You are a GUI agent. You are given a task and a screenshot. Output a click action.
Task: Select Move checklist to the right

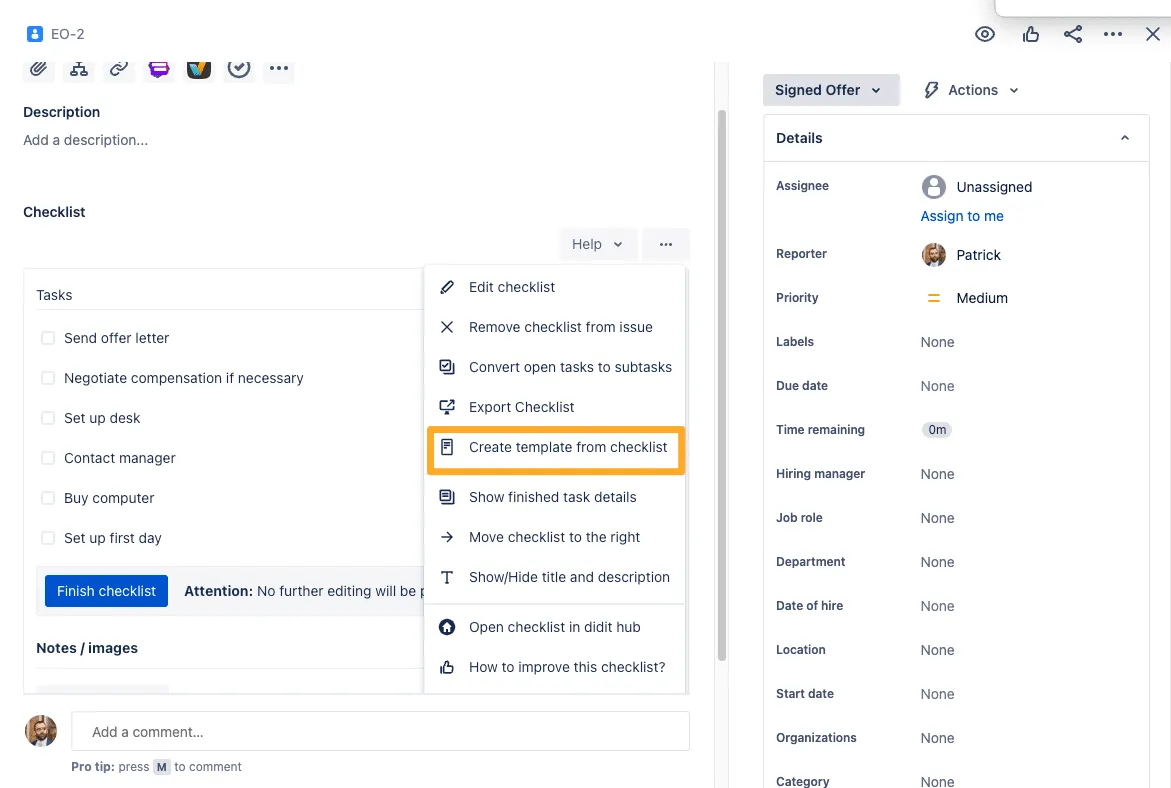555,537
